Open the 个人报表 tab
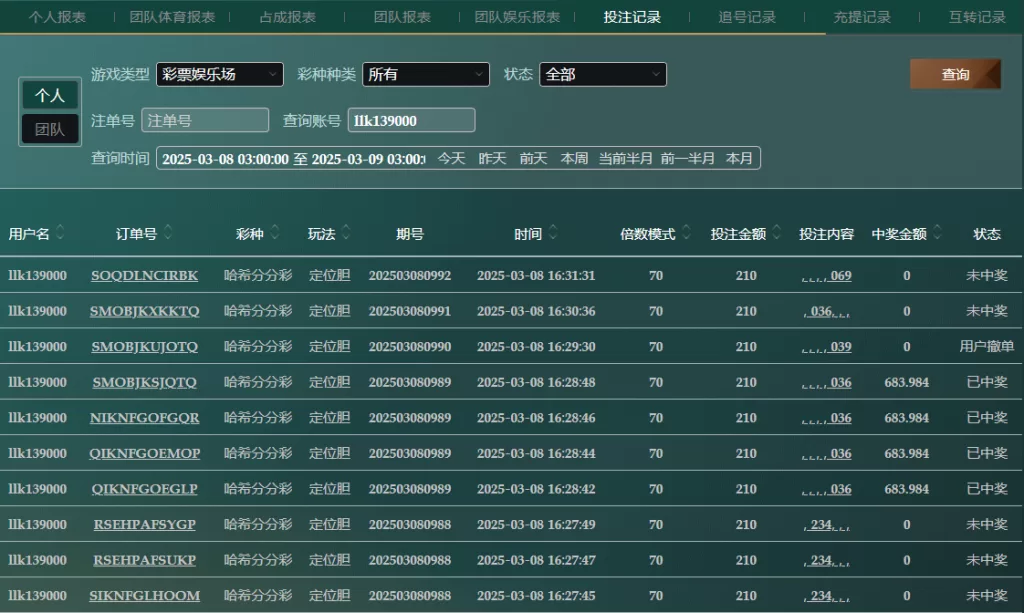1024x613 pixels. 57,17
